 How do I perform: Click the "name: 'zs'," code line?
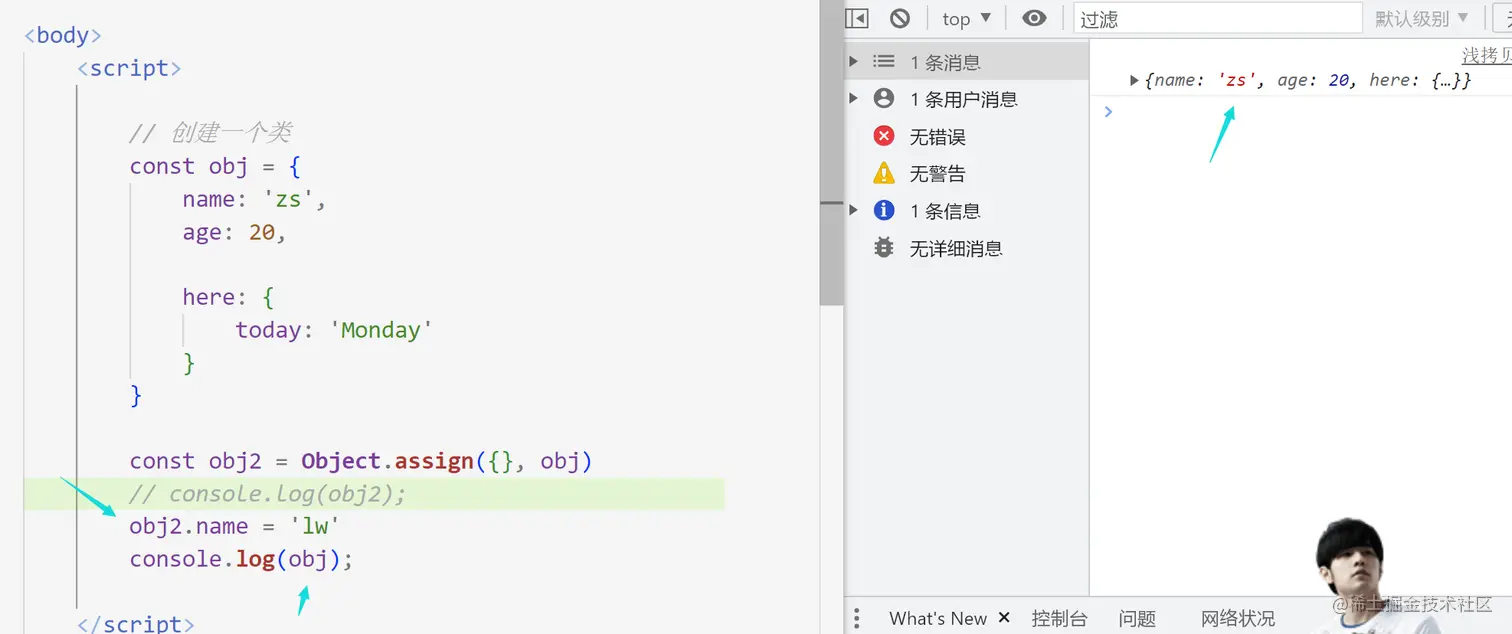click(x=255, y=199)
